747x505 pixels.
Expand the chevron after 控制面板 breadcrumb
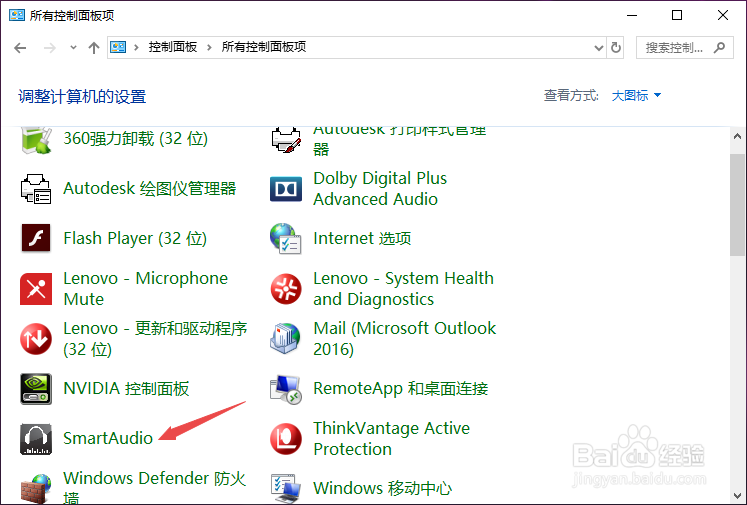(x=209, y=47)
